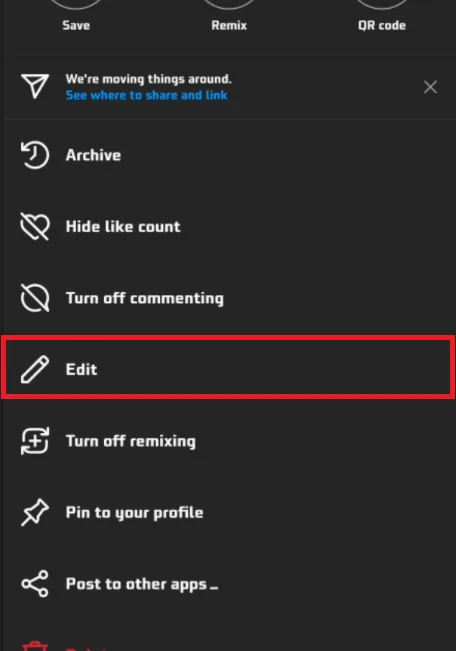Select Archive from the menu
Viewport: 456px width, 651px height.
[x=228, y=155]
